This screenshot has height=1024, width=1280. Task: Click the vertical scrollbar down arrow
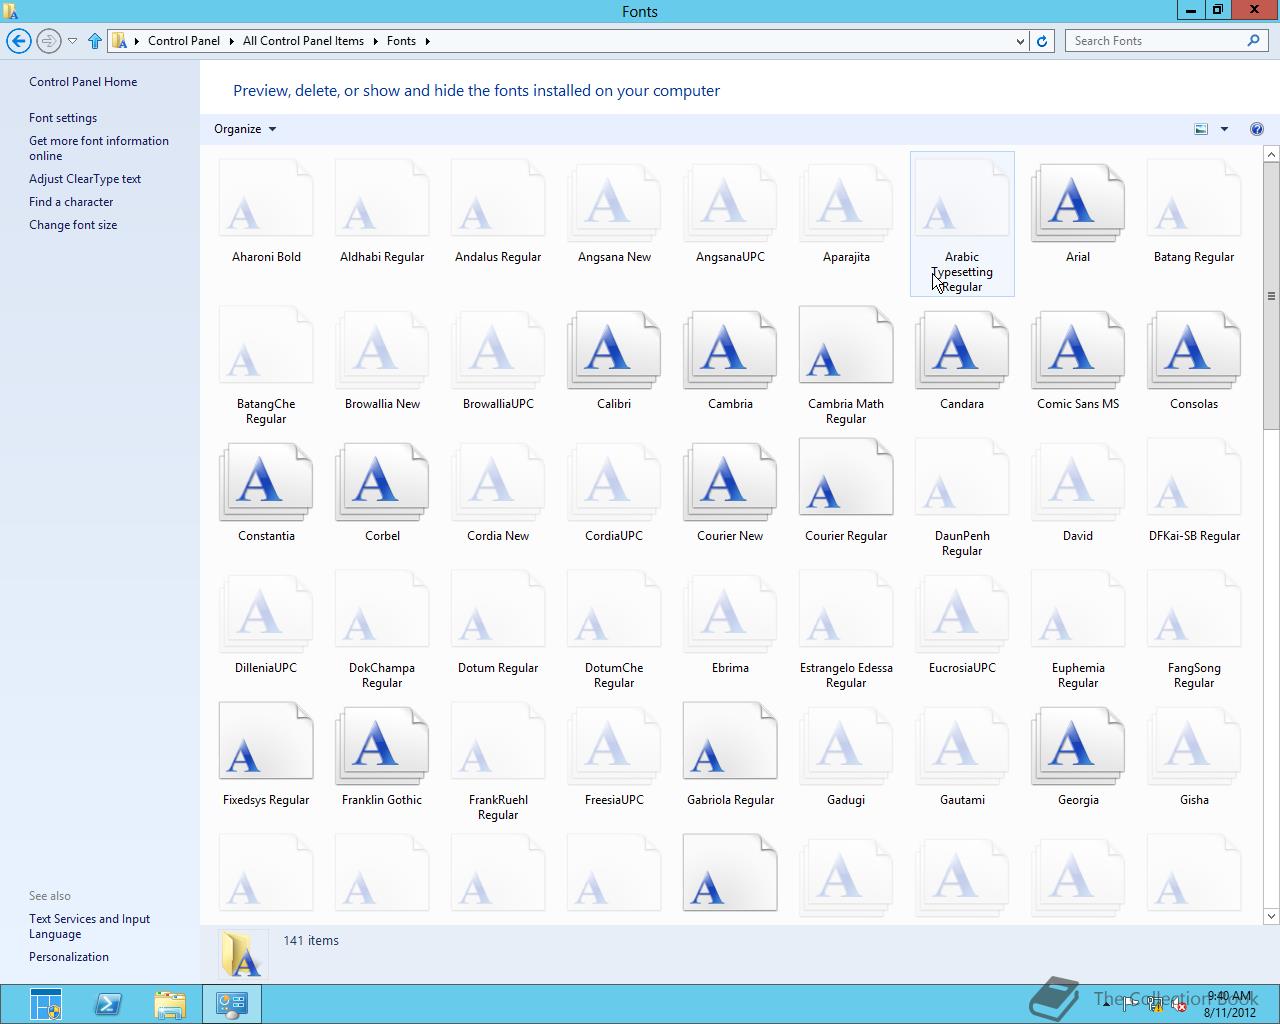pos(1272,916)
